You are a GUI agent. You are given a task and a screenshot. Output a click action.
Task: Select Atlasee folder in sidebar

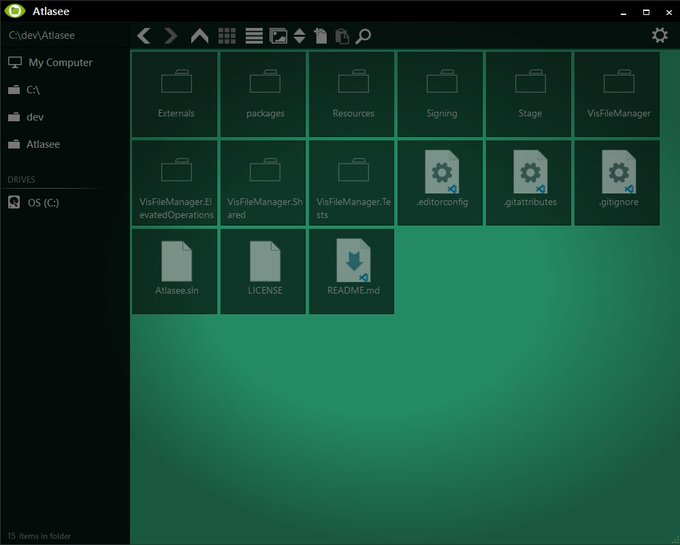(x=34, y=144)
